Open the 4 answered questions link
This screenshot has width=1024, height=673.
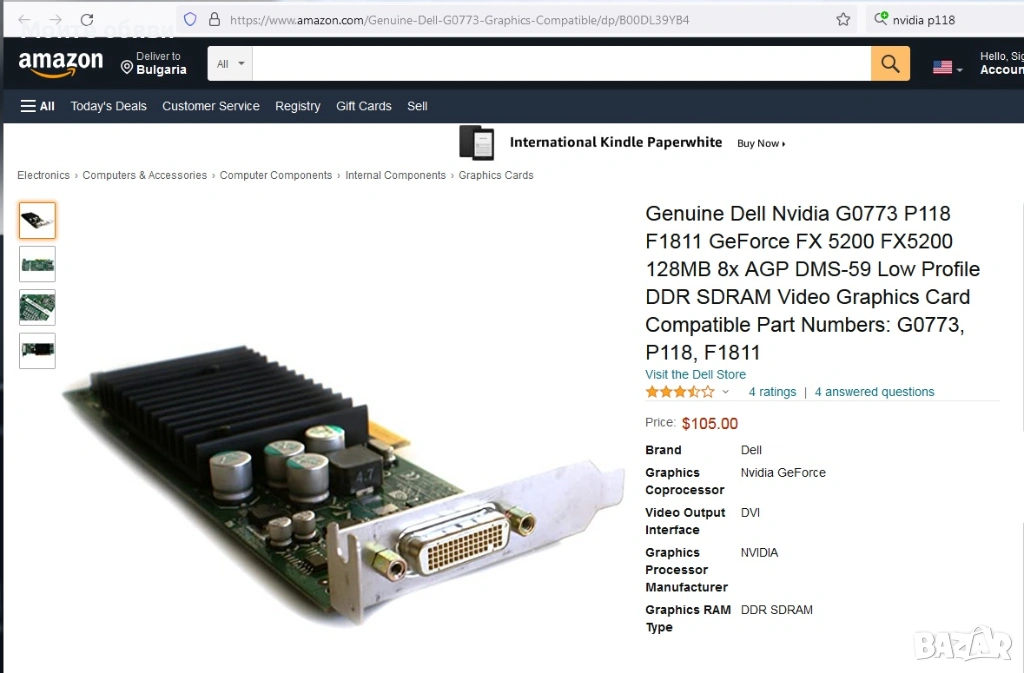(x=874, y=392)
